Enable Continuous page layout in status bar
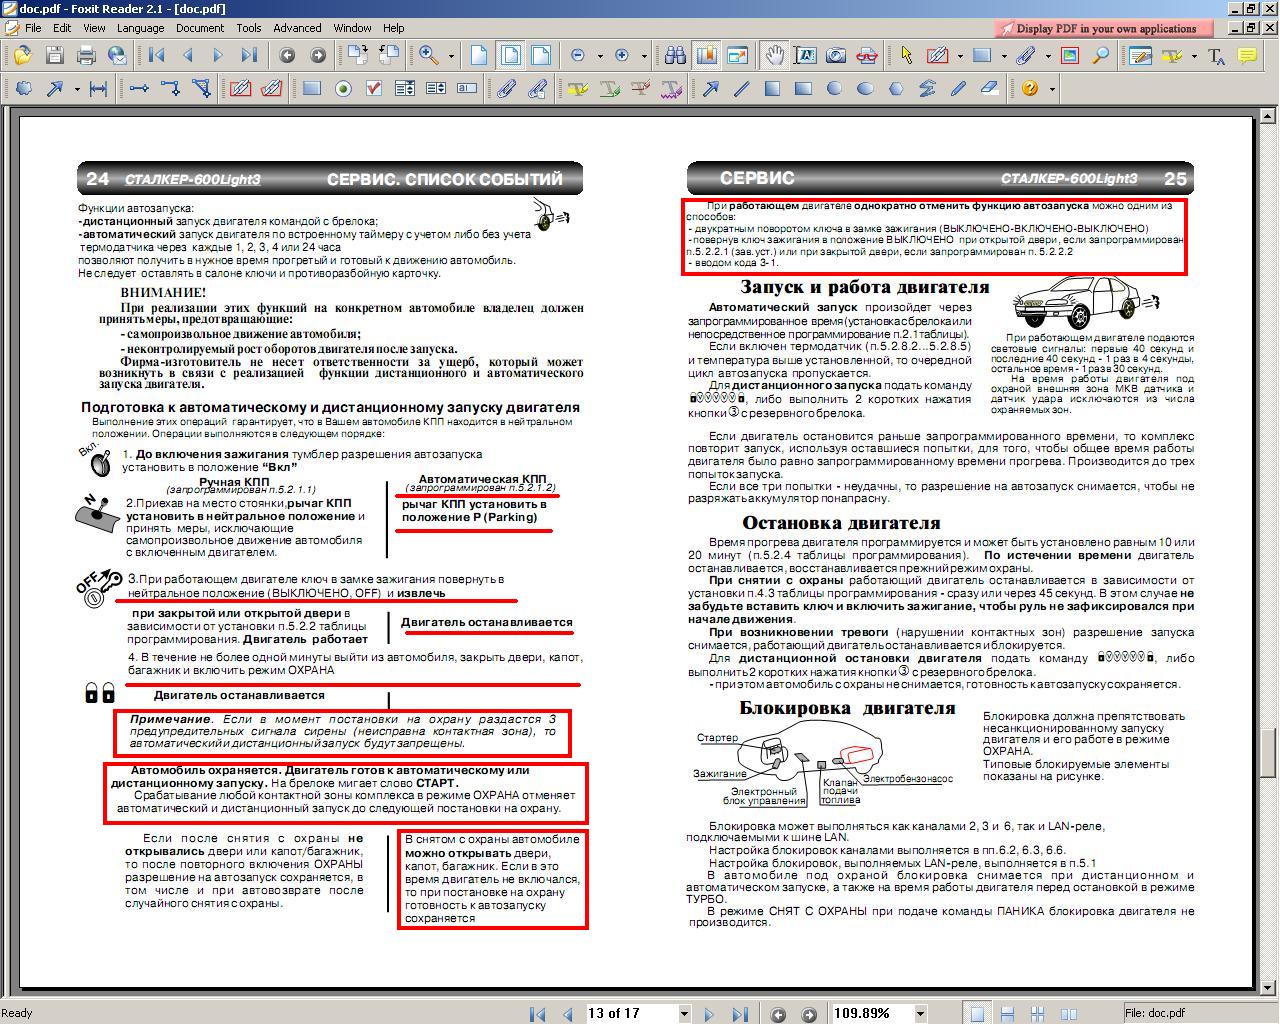 coord(1007,1014)
